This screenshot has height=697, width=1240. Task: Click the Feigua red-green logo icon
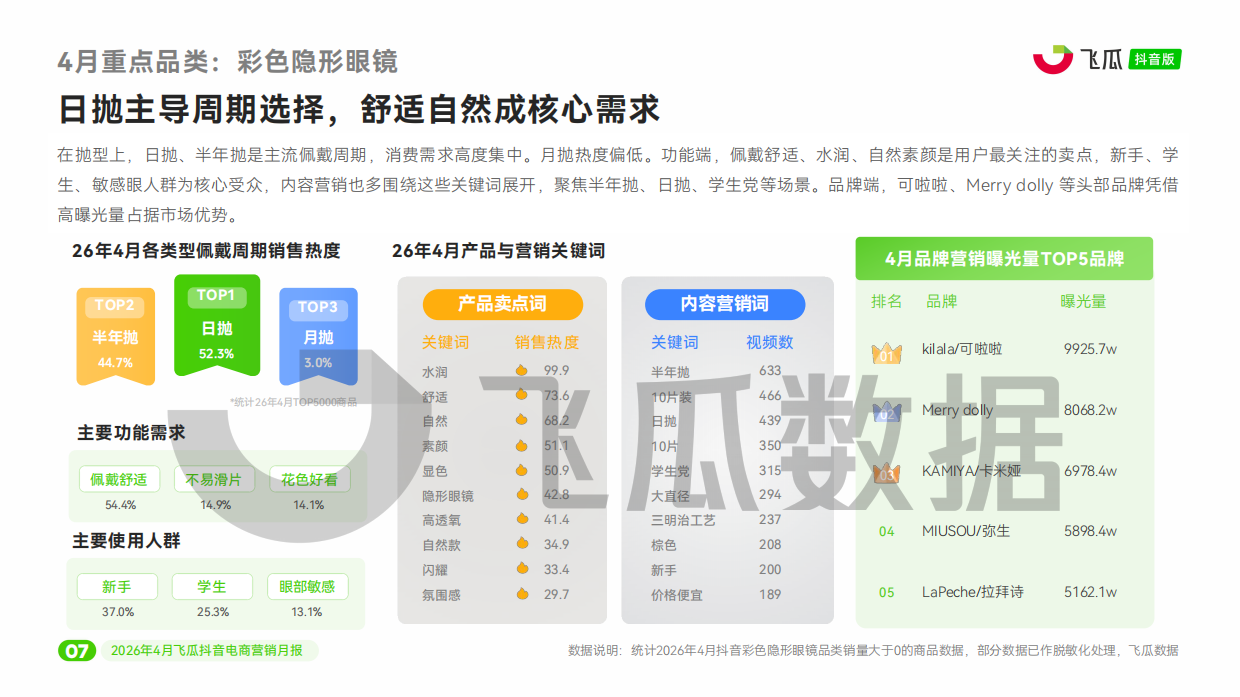coord(1052,59)
